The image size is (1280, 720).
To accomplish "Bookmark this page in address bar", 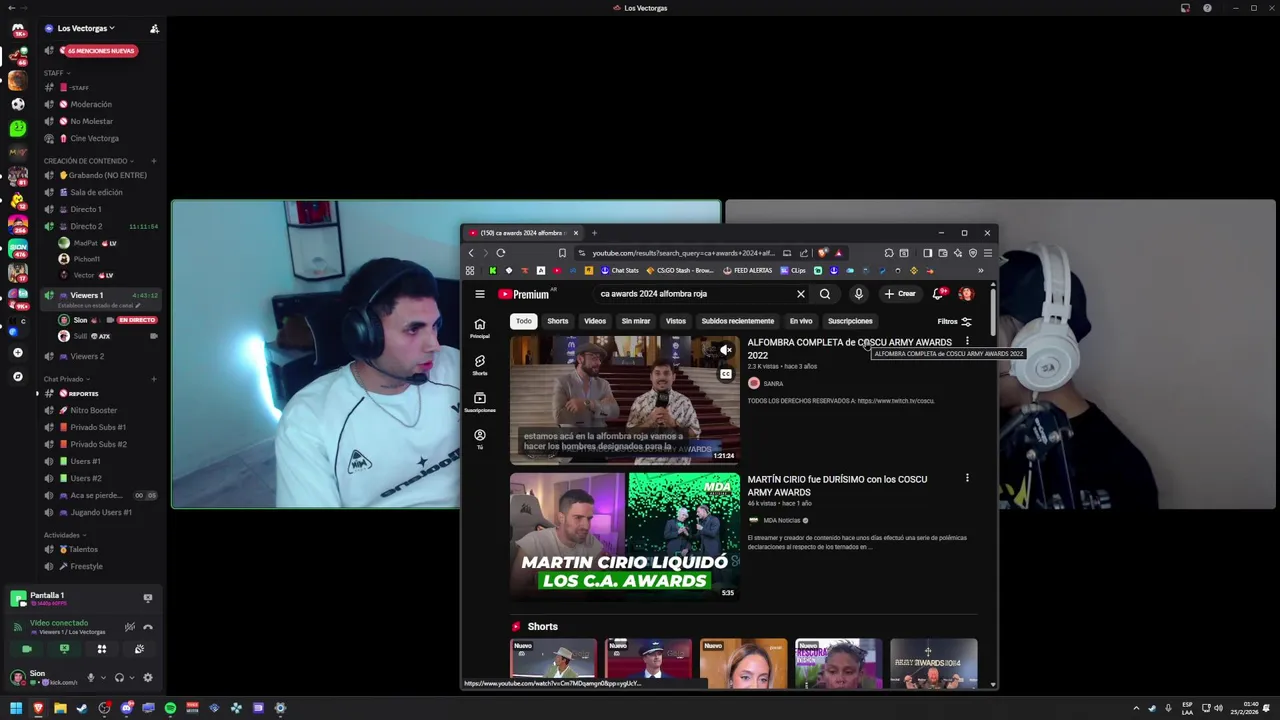I will 562,253.
